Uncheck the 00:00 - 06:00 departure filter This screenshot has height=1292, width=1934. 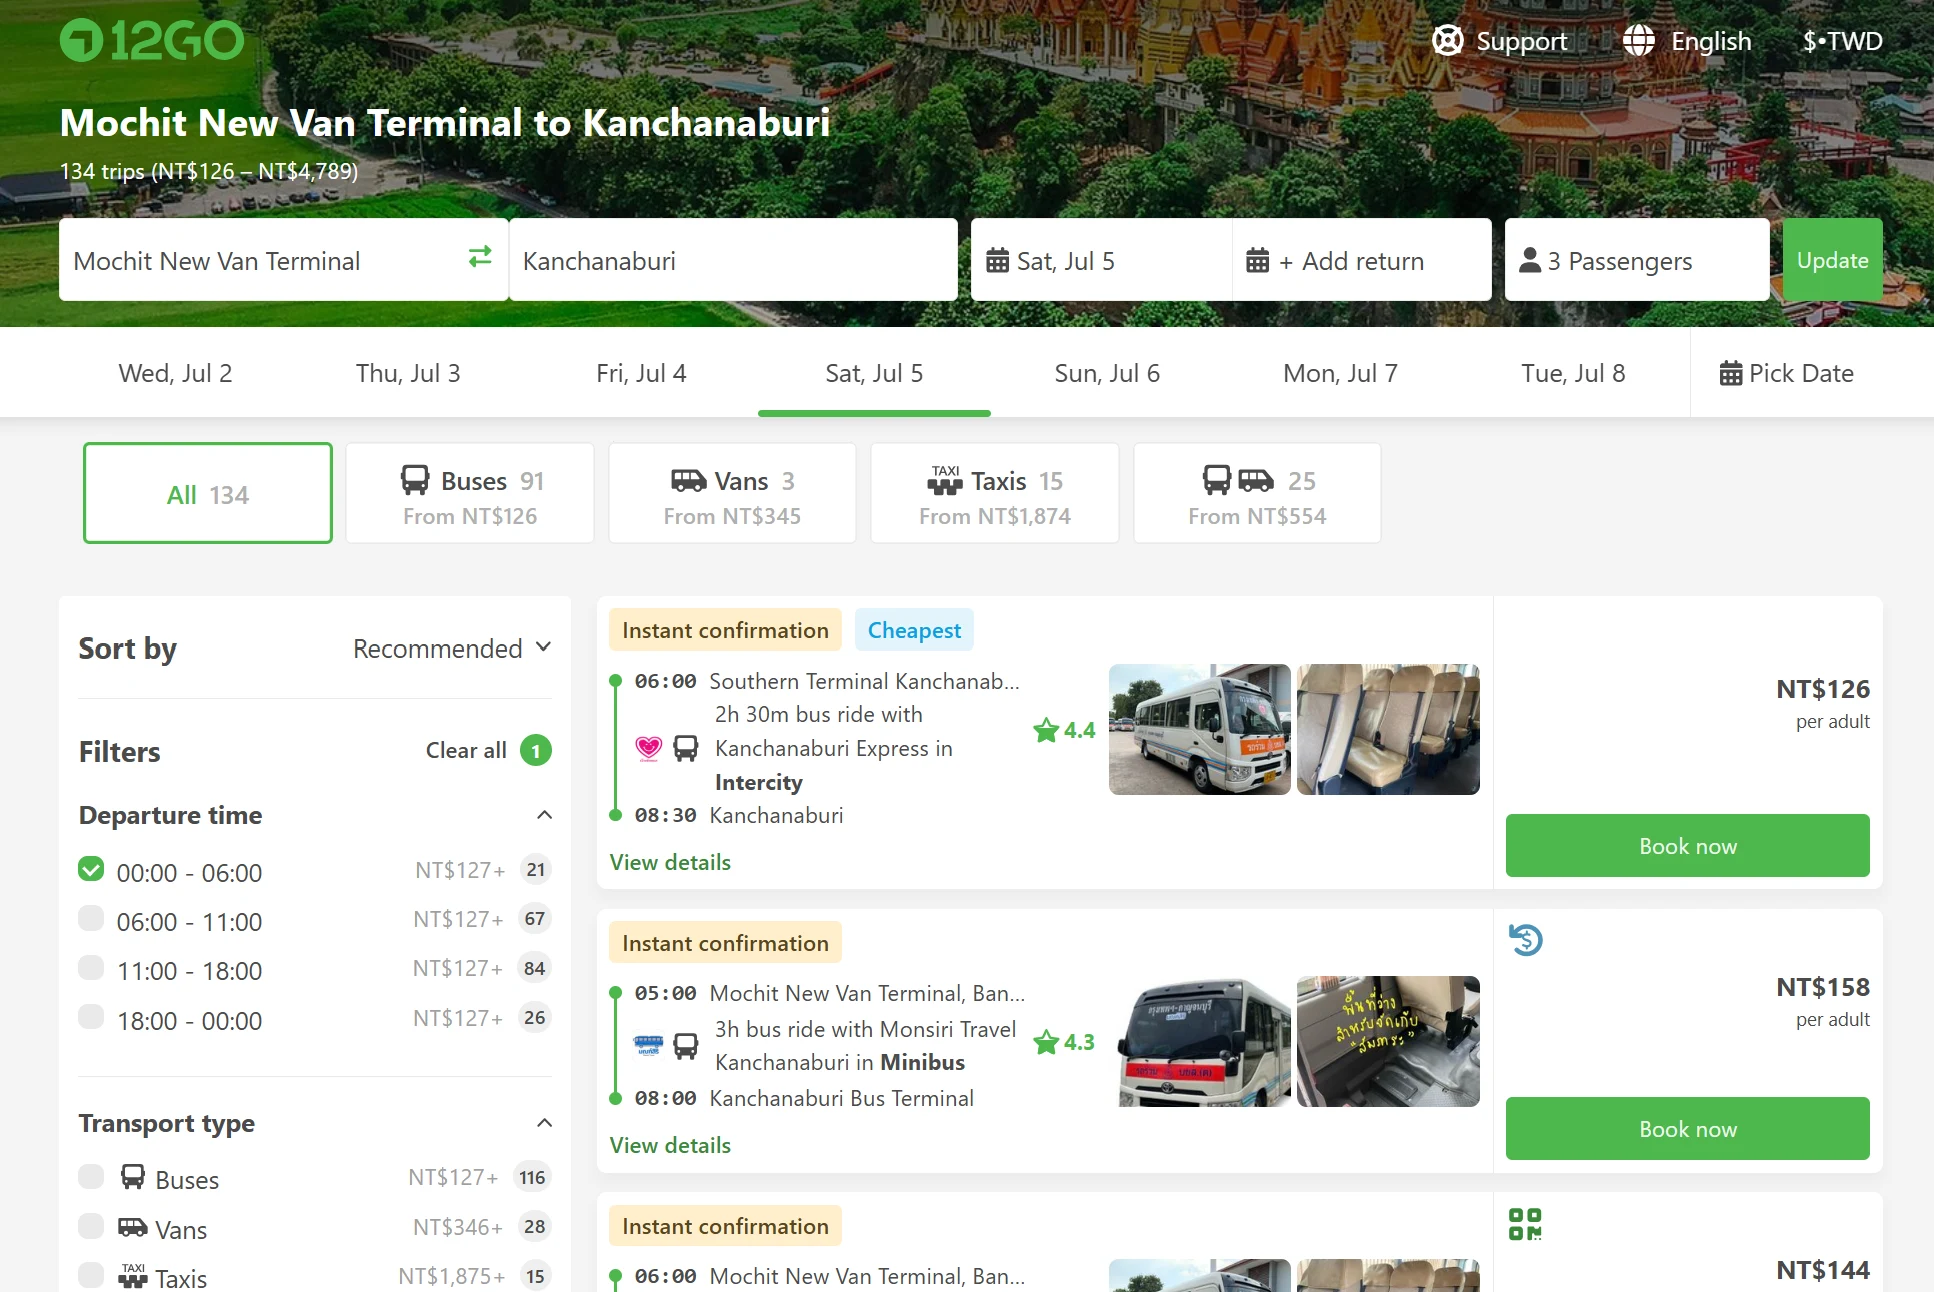pyautogui.click(x=91, y=870)
